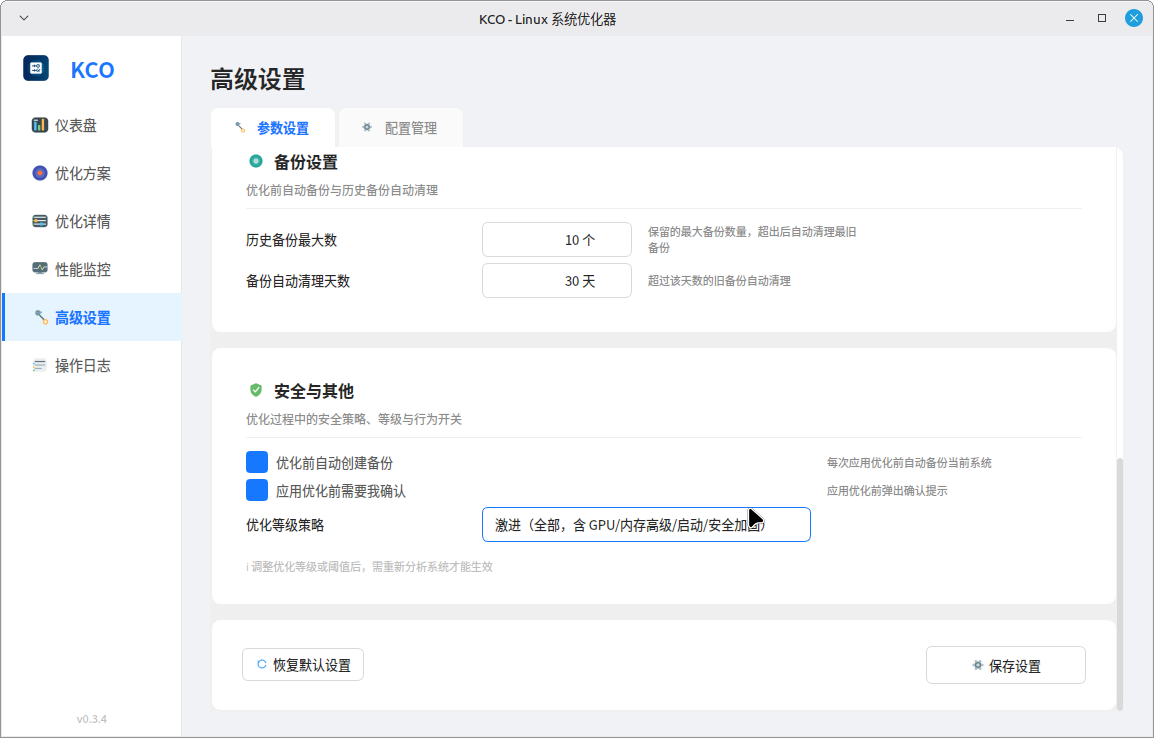The image size is (1154, 738).
Task: Click the 备份设置 section title
Action: tap(305, 162)
